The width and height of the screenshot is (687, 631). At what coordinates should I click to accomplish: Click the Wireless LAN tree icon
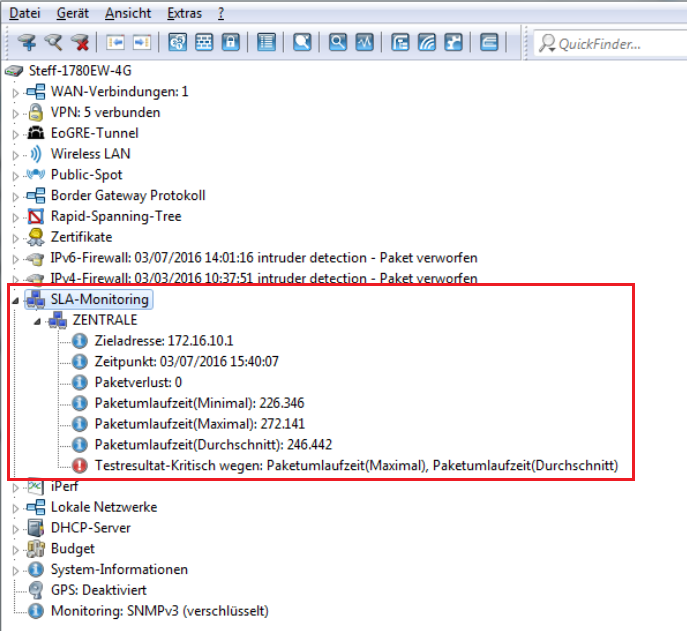click(x=36, y=154)
